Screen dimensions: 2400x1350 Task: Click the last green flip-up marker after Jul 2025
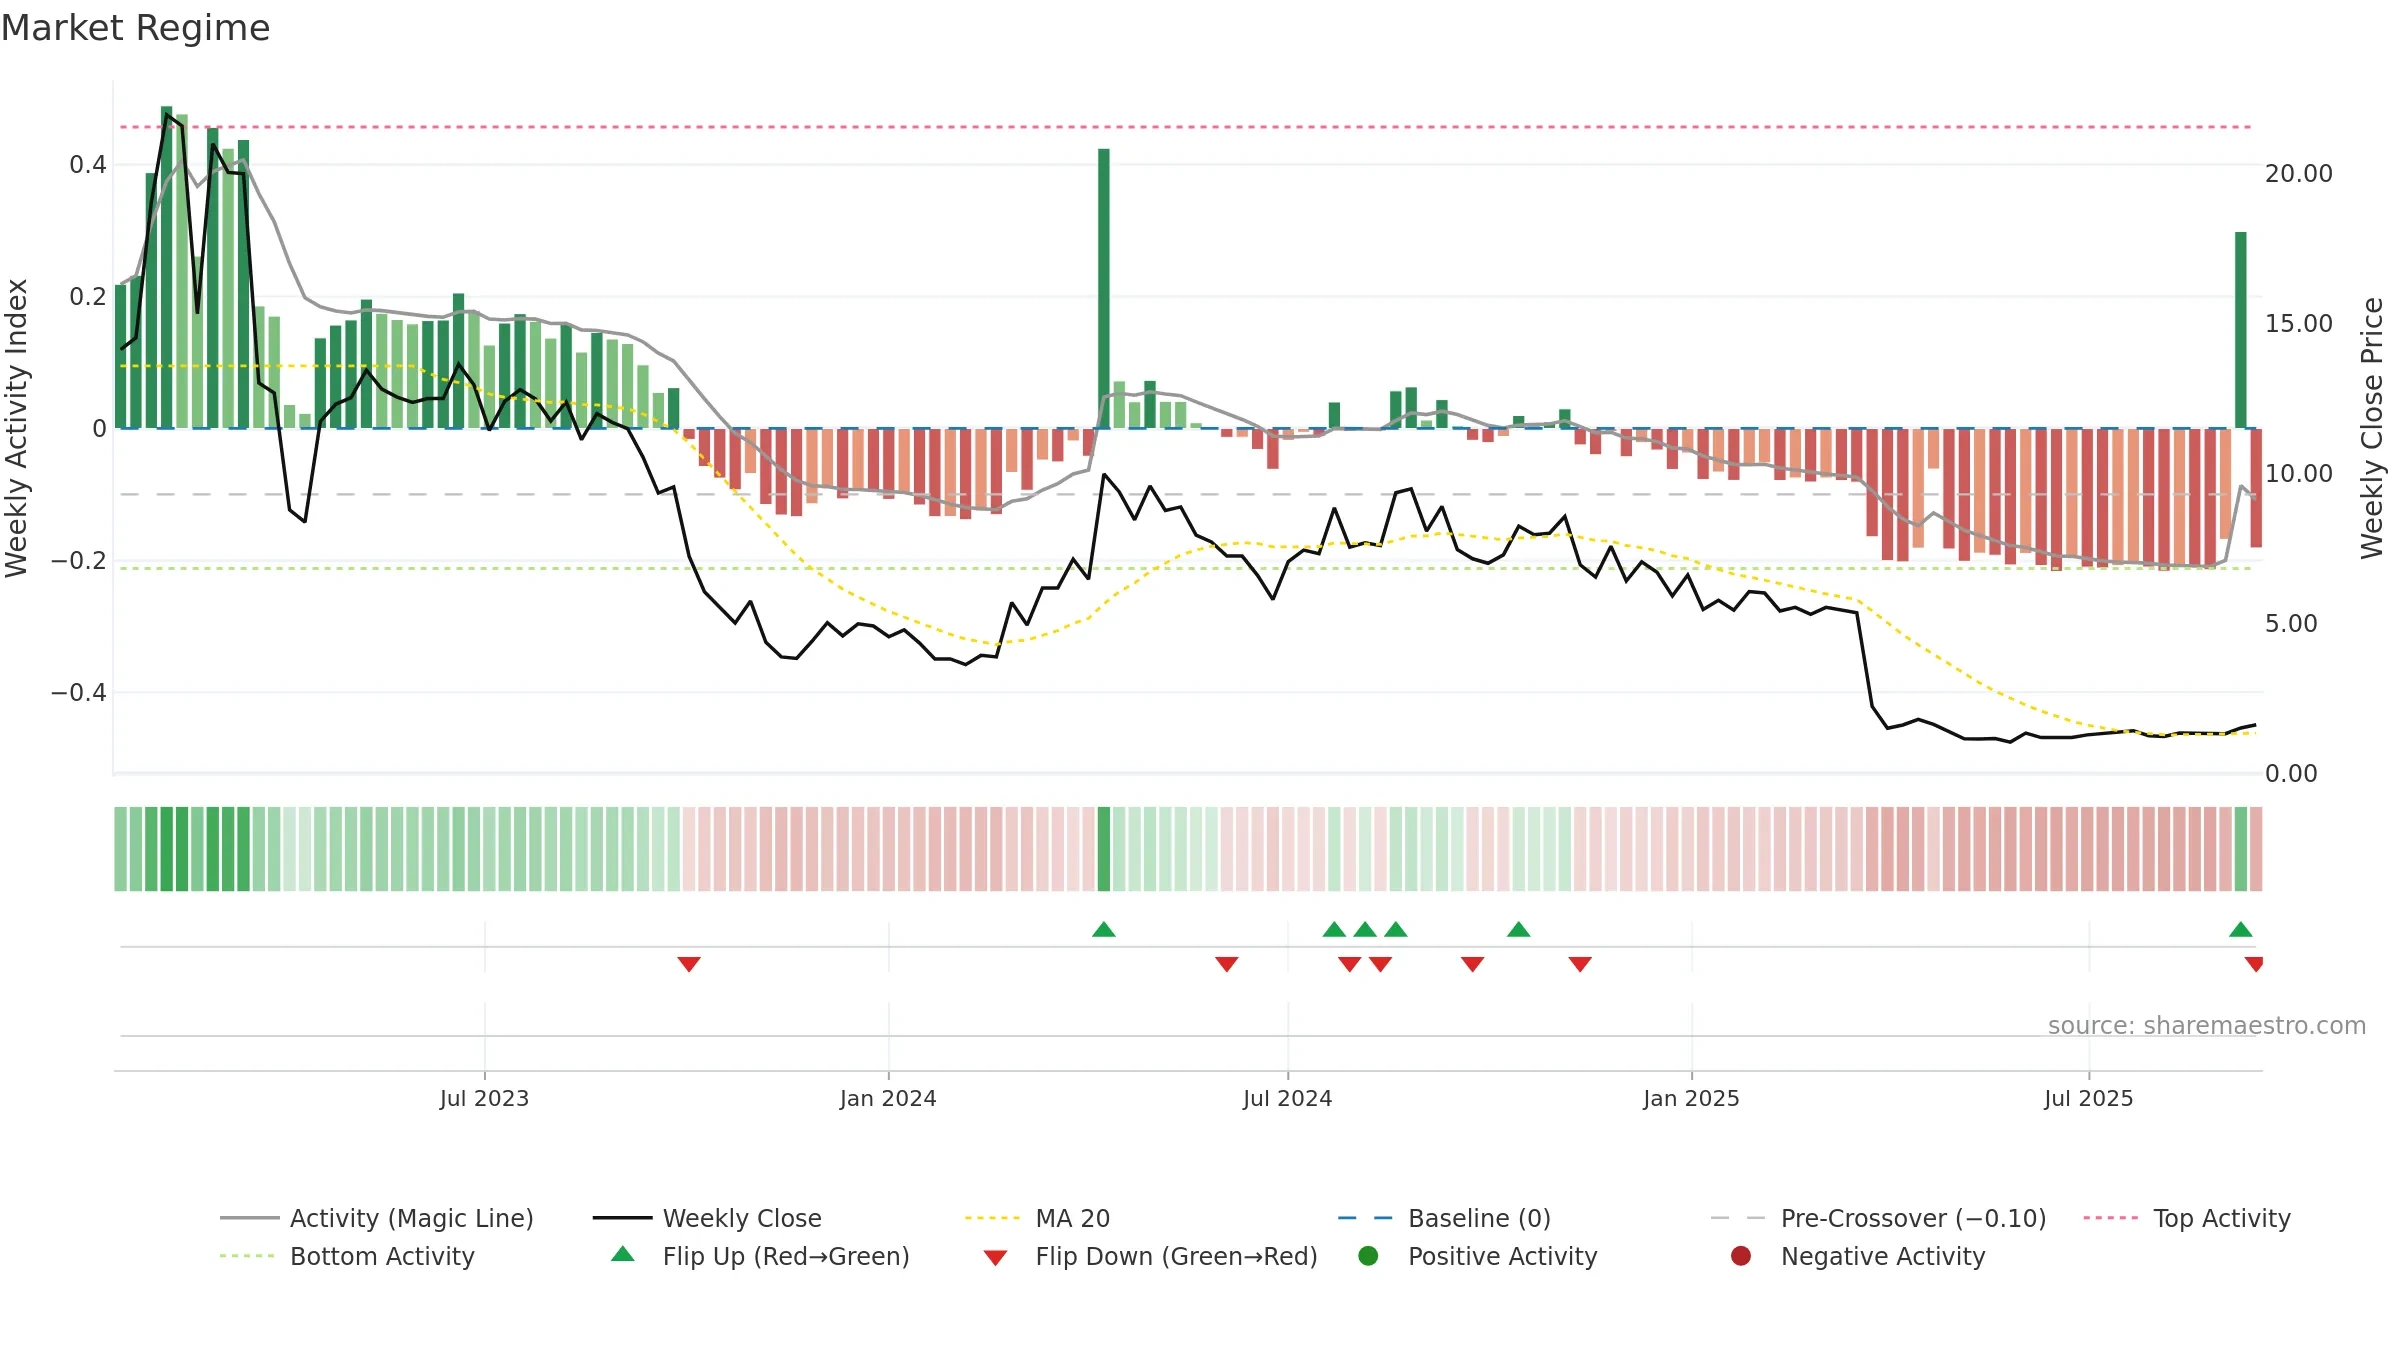(2241, 929)
